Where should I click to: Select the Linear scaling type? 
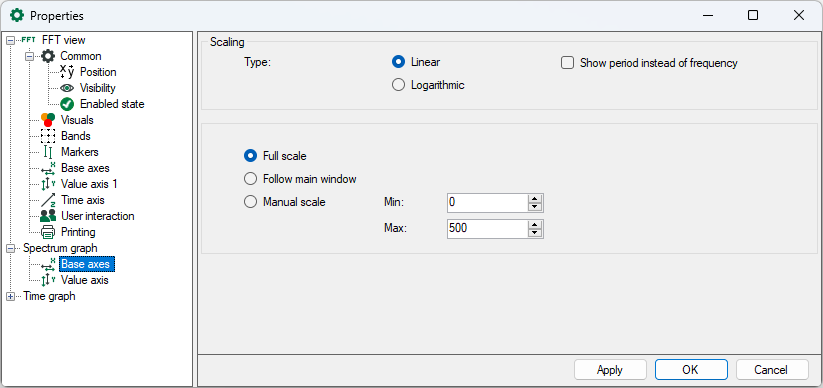pos(398,62)
